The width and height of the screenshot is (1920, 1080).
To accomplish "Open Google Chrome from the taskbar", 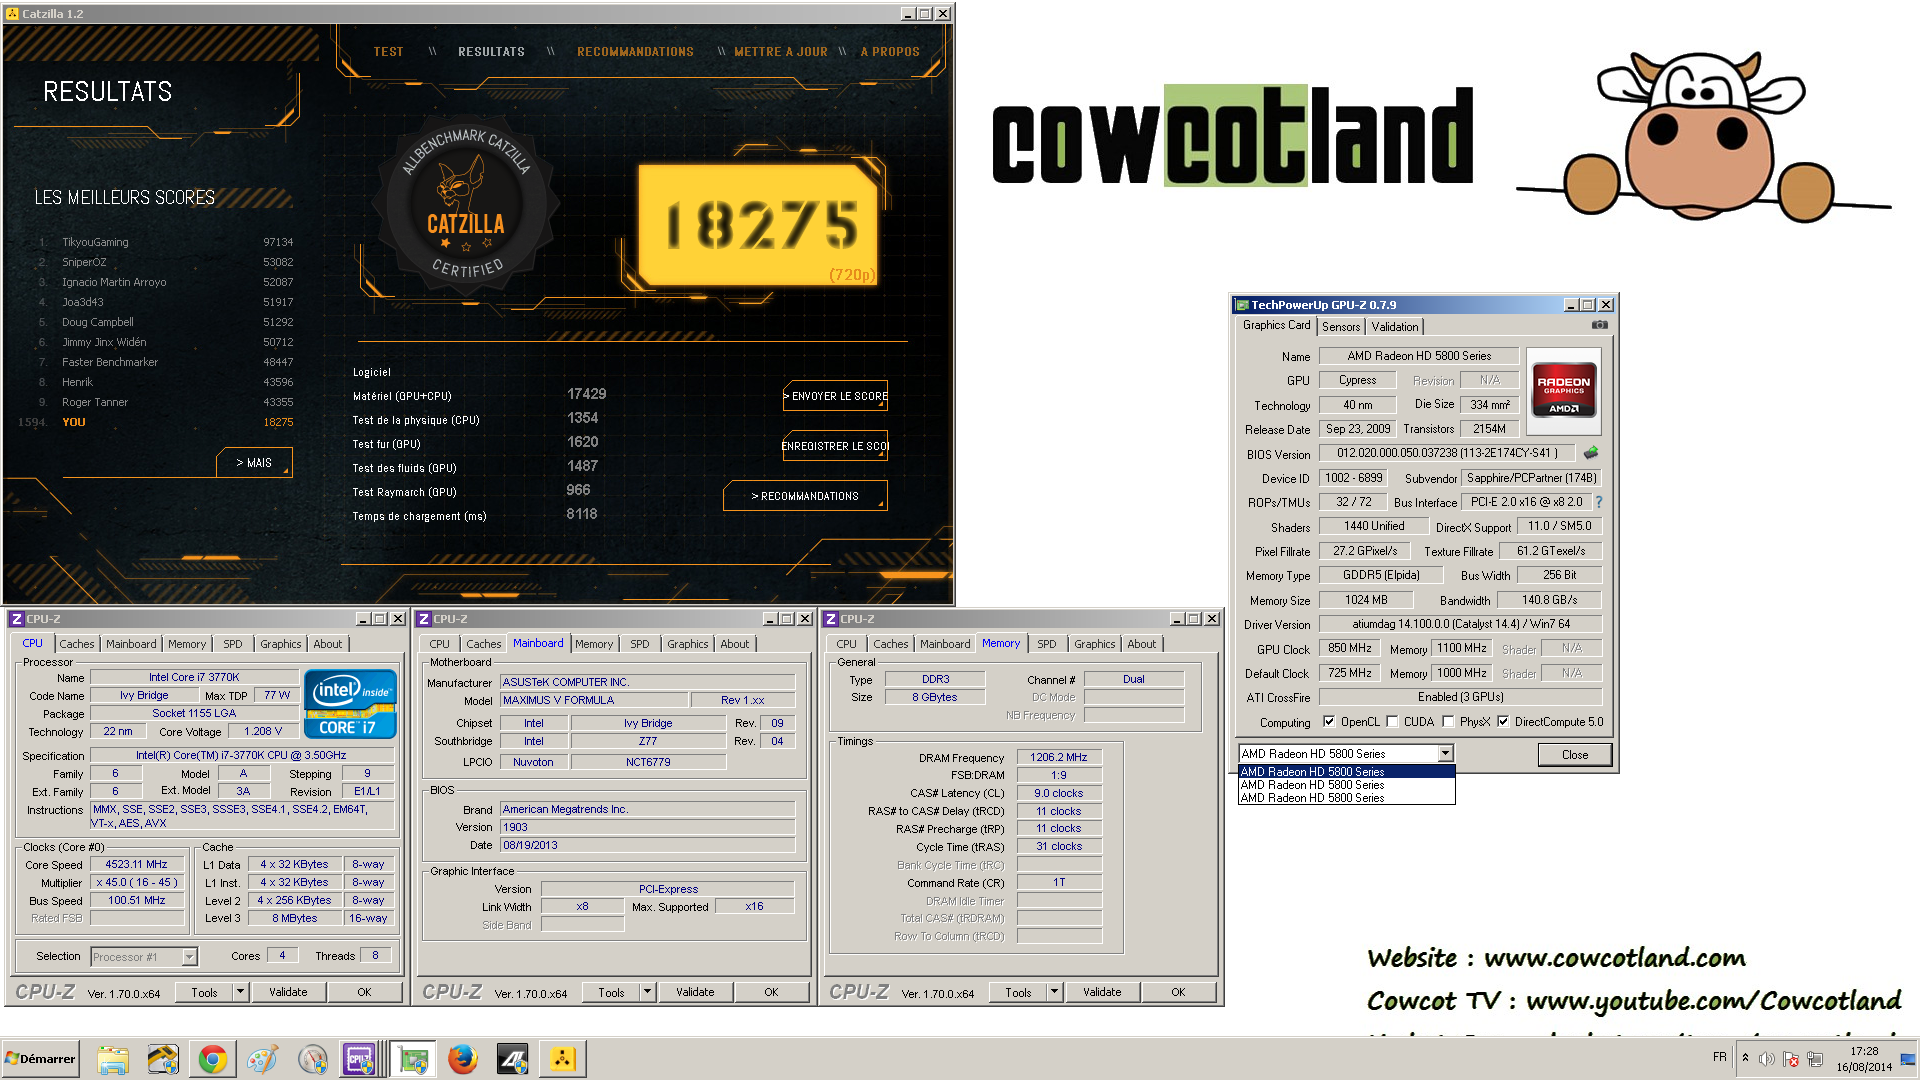I will pos(212,1059).
